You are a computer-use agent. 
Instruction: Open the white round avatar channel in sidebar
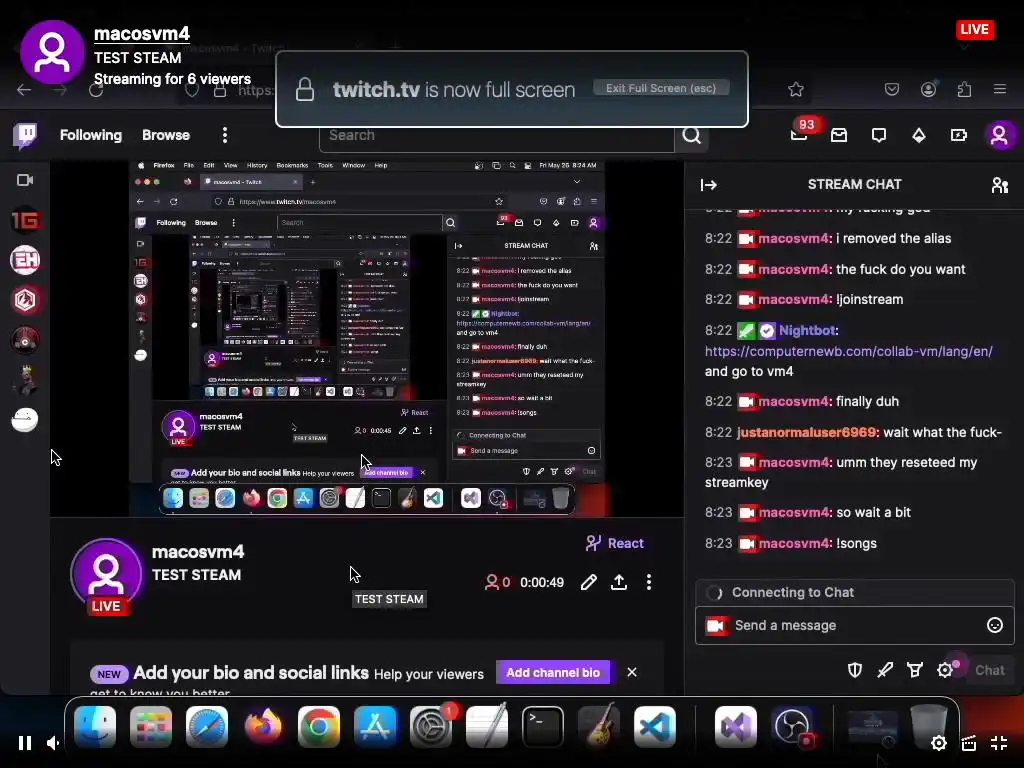click(25, 420)
